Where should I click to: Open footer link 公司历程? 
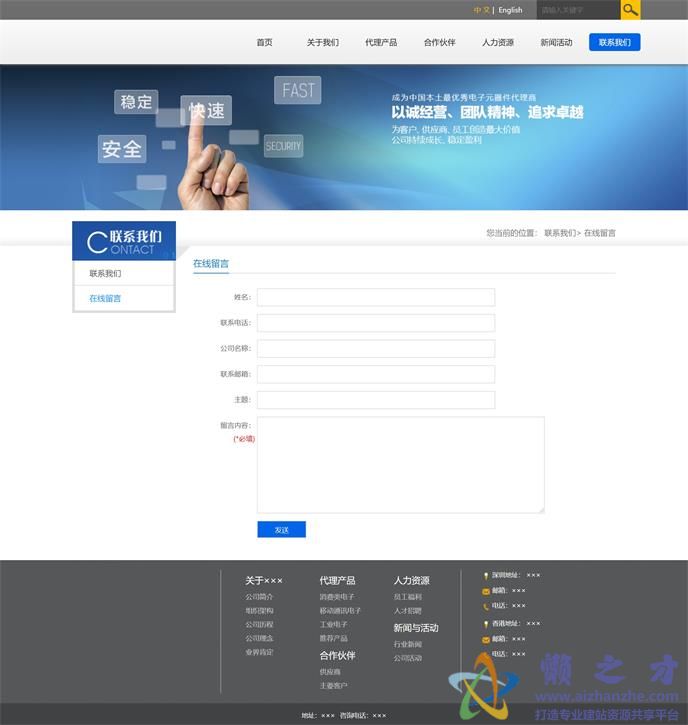[x=259, y=625]
